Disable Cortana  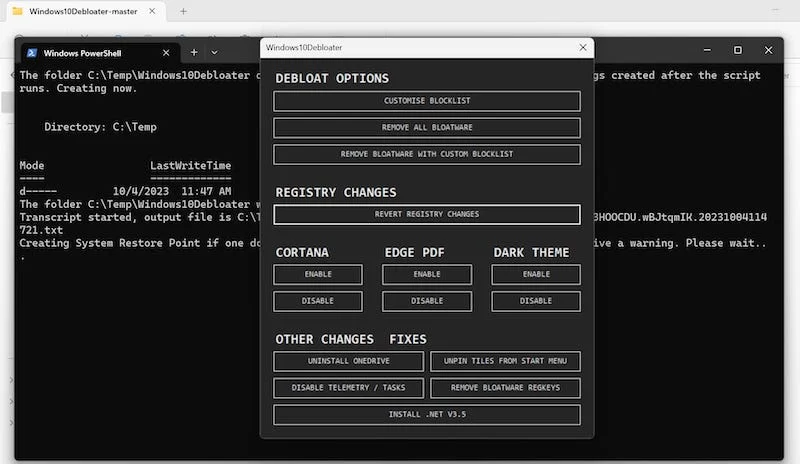[318, 301]
